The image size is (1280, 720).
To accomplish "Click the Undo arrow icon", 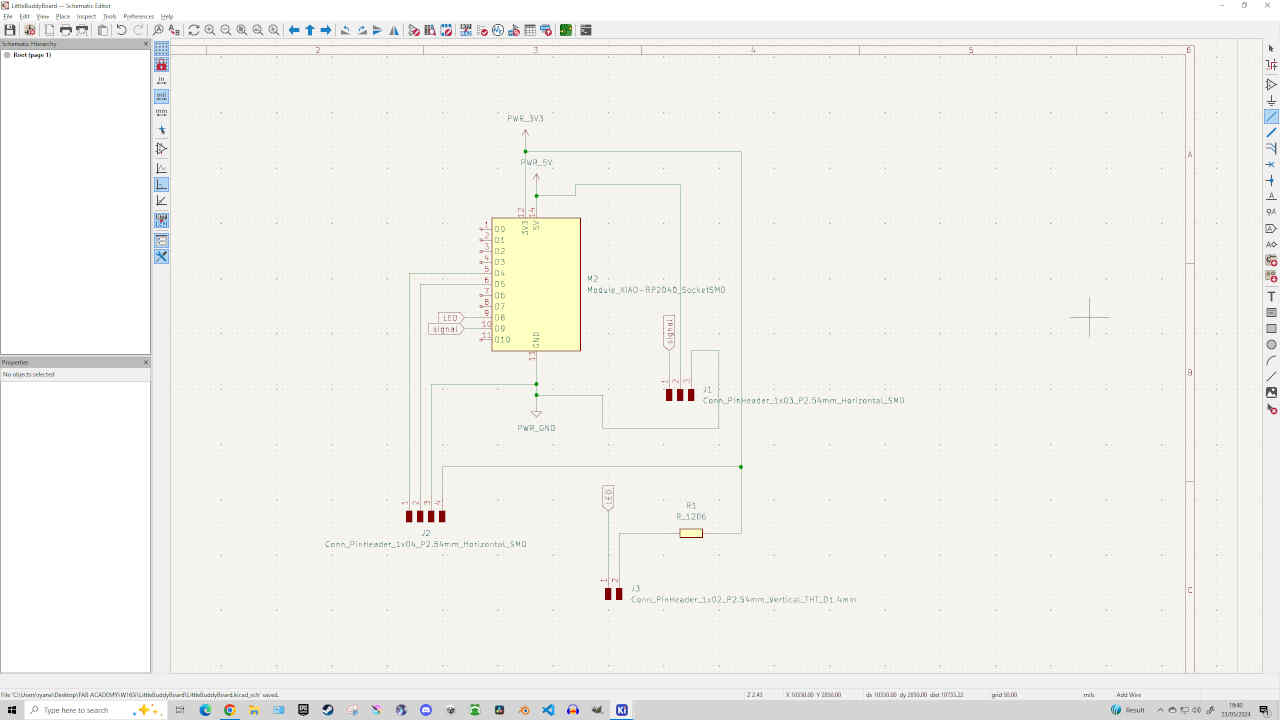I will click(x=121, y=30).
